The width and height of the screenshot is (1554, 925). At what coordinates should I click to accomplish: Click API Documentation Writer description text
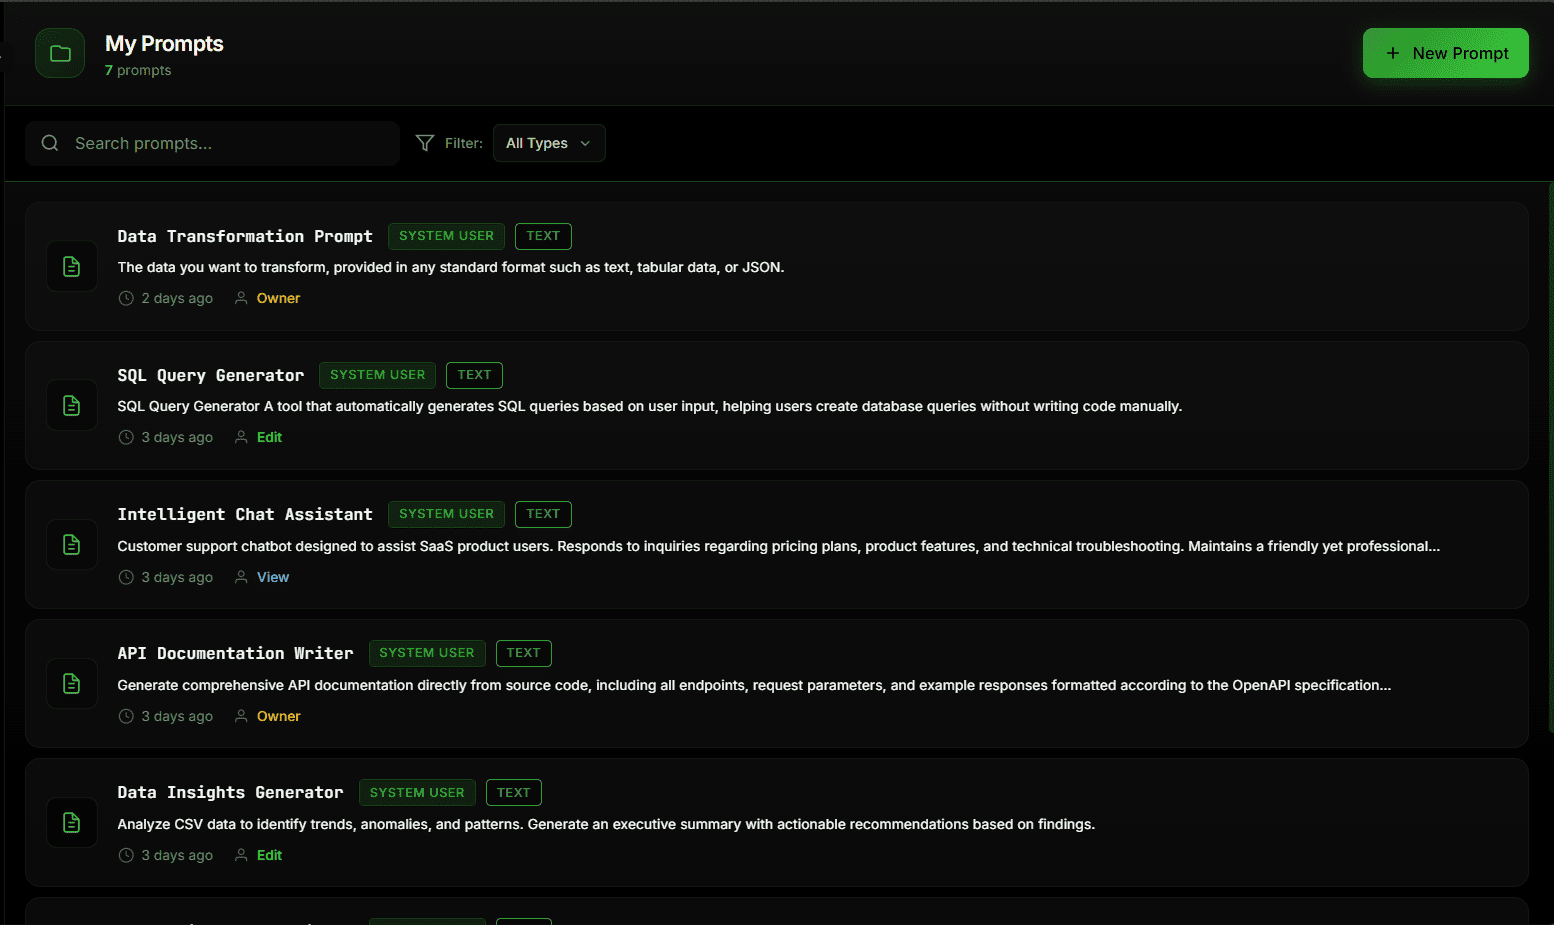pos(754,685)
